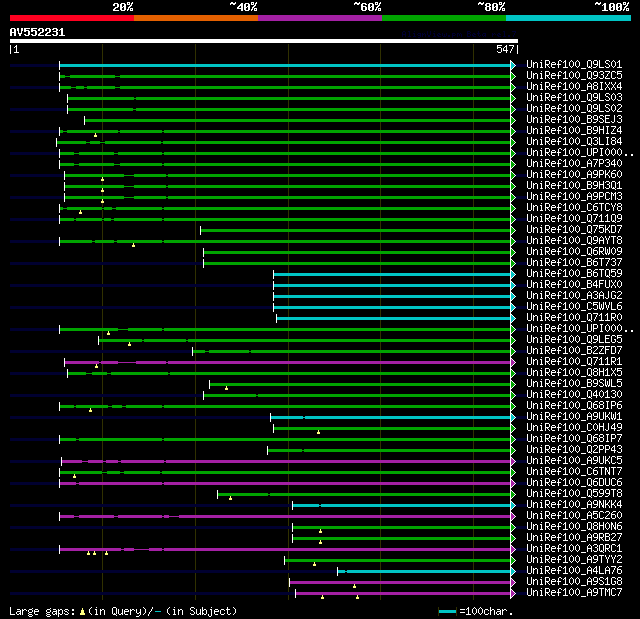Select the UniRef100_Q711R0 hit name

(x=574, y=318)
